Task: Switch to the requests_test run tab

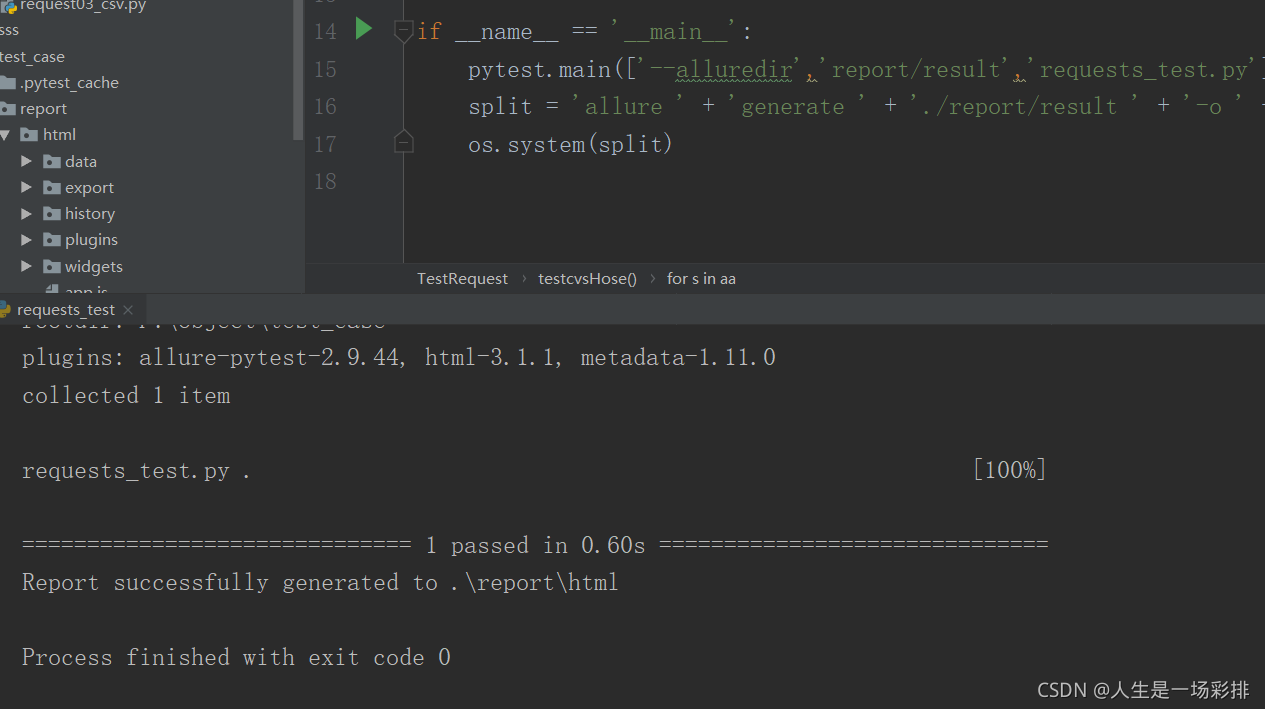Action: click(x=65, y=310)
